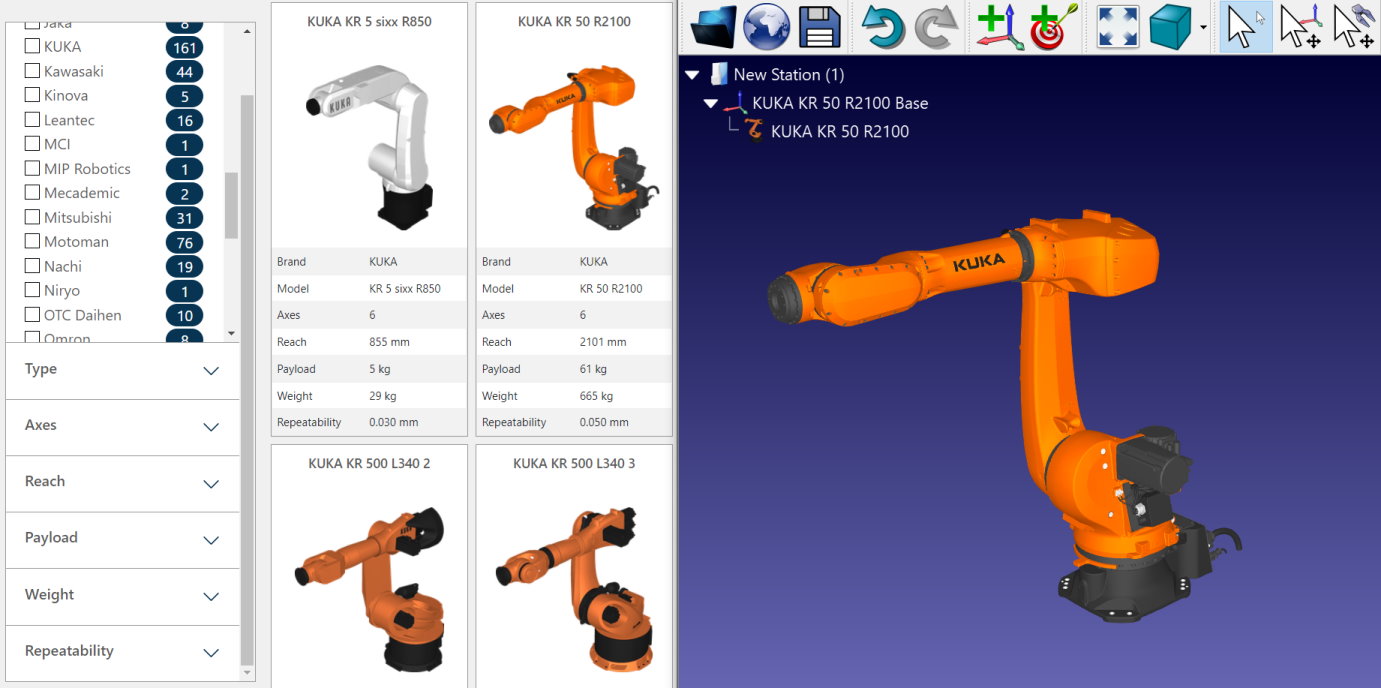
Task: Expand the Payload filter section
Action: 123,538
